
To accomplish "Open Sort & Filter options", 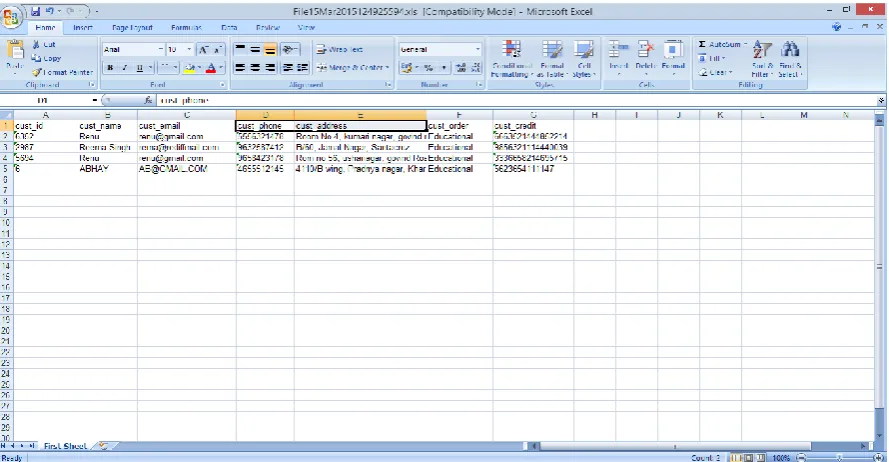I will point(762,59).
